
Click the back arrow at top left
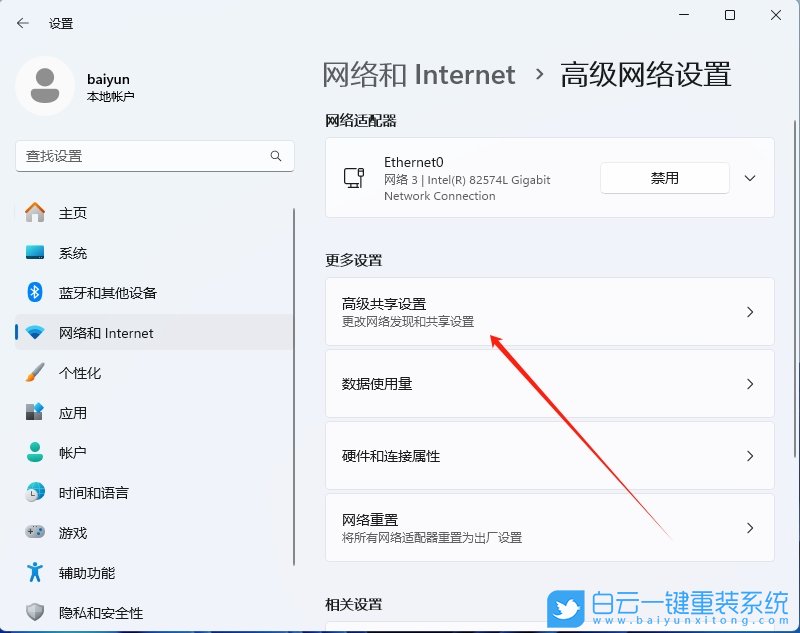coord(22,22)
